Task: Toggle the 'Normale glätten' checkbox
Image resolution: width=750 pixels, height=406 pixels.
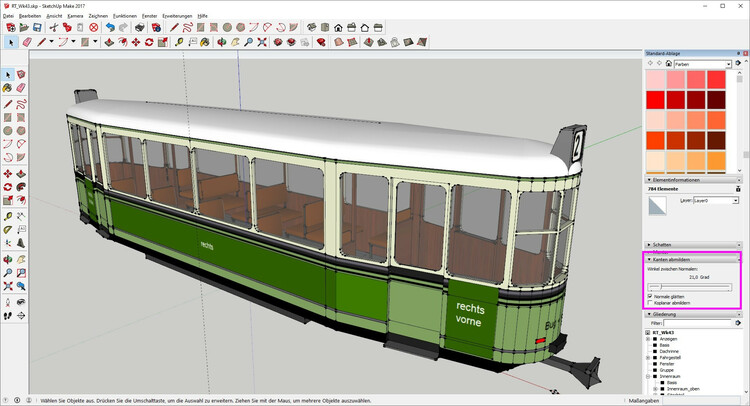Action: 649,295
